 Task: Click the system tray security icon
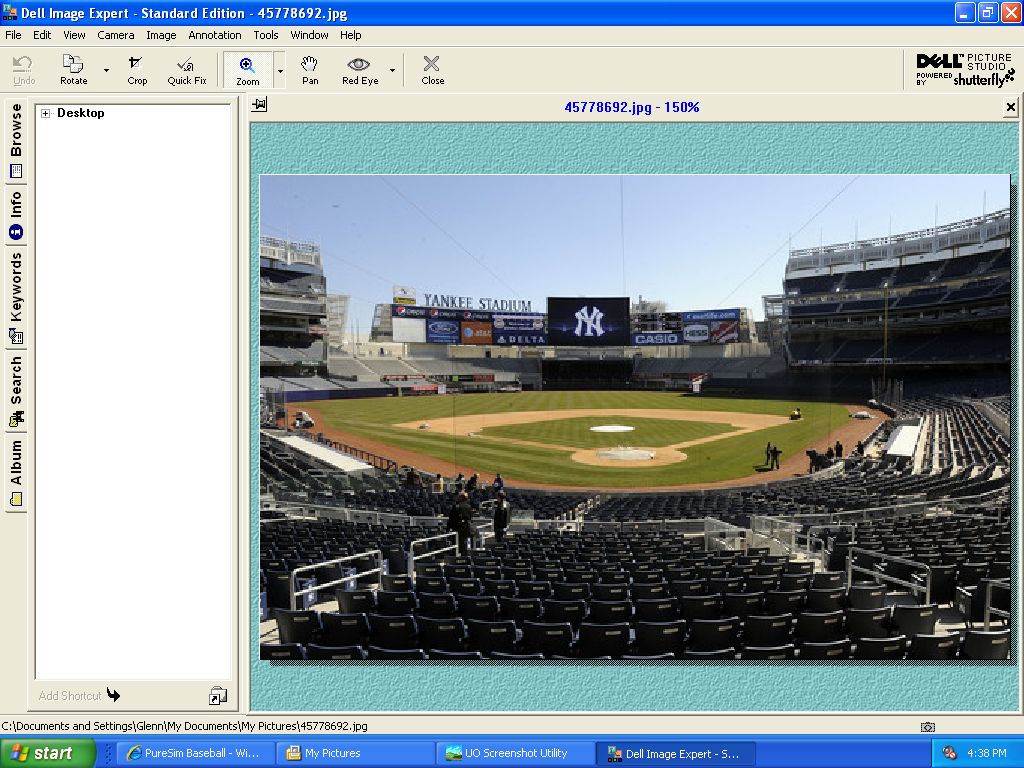[x=950, y=753]
